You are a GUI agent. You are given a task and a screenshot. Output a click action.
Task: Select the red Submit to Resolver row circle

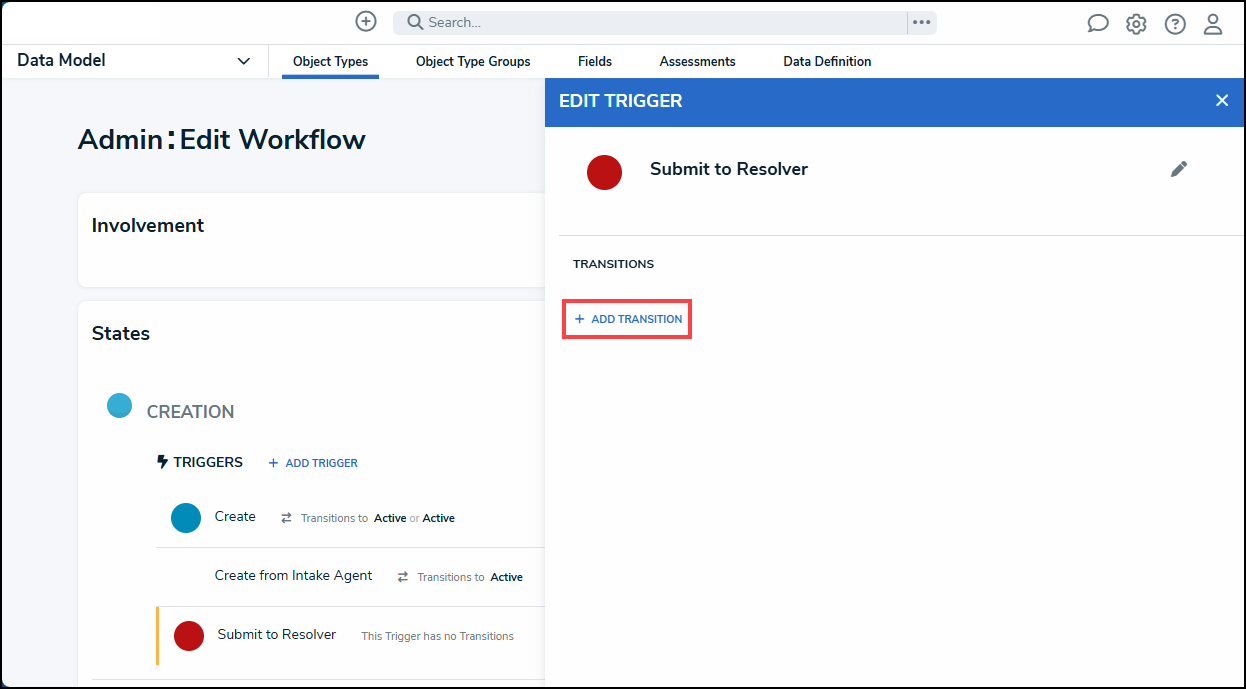point(189,636)
